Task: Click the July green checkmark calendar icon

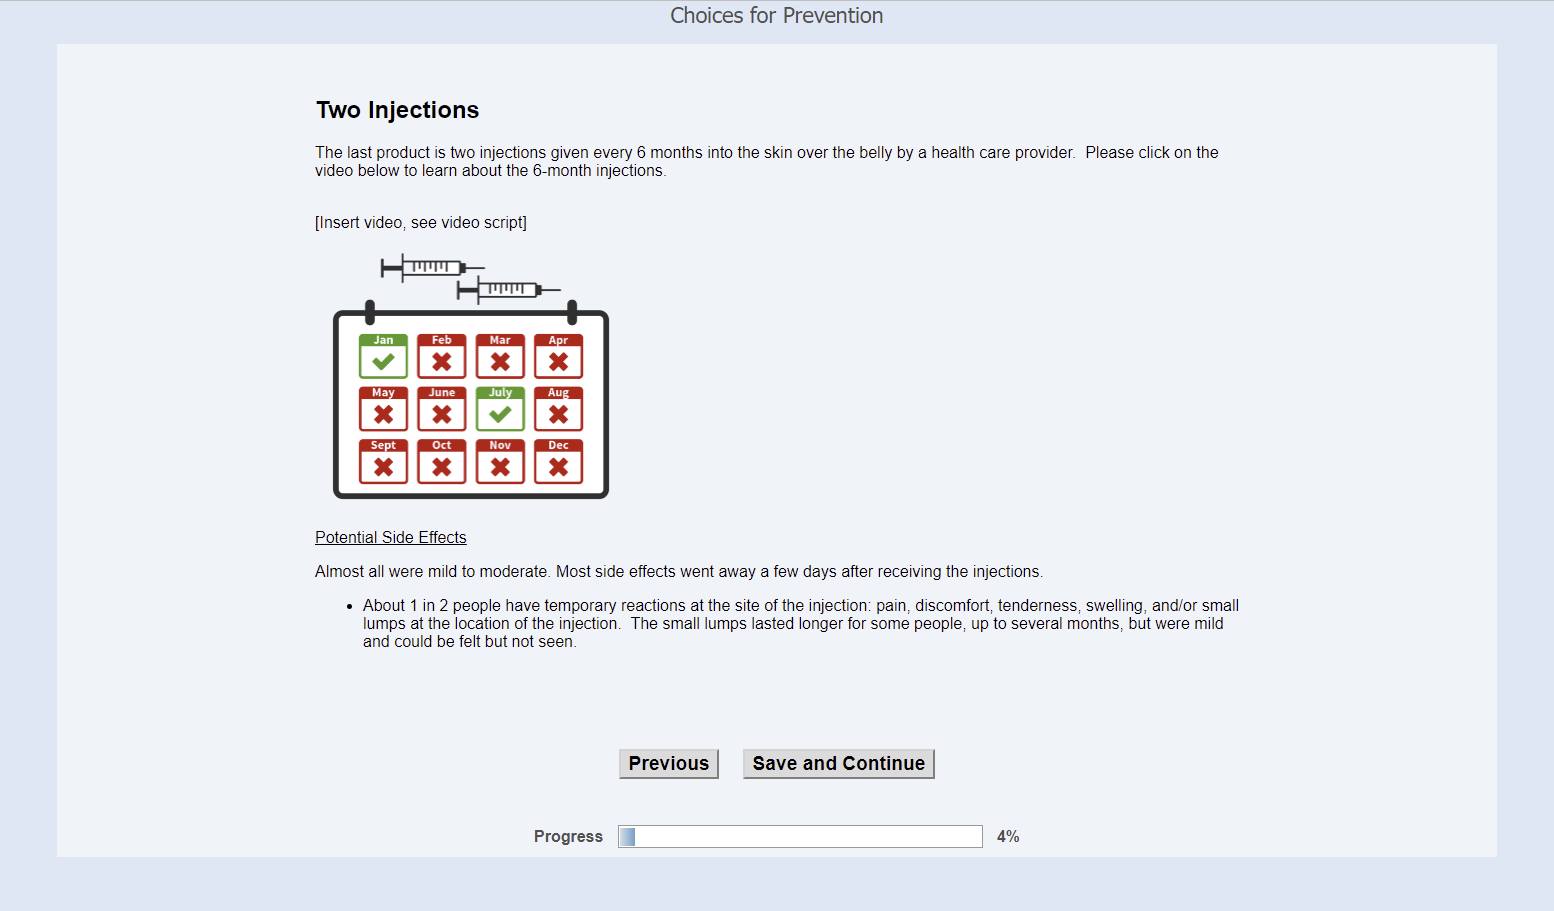Action: tap(500, 409)
